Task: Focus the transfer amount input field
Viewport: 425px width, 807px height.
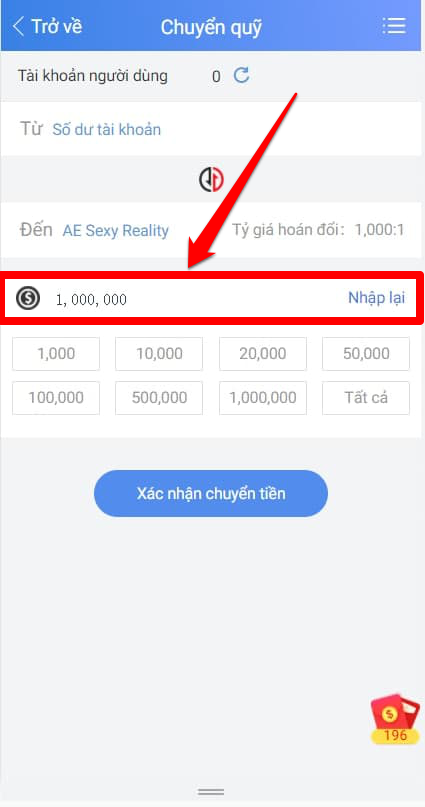Action: [x=196, y=299]
